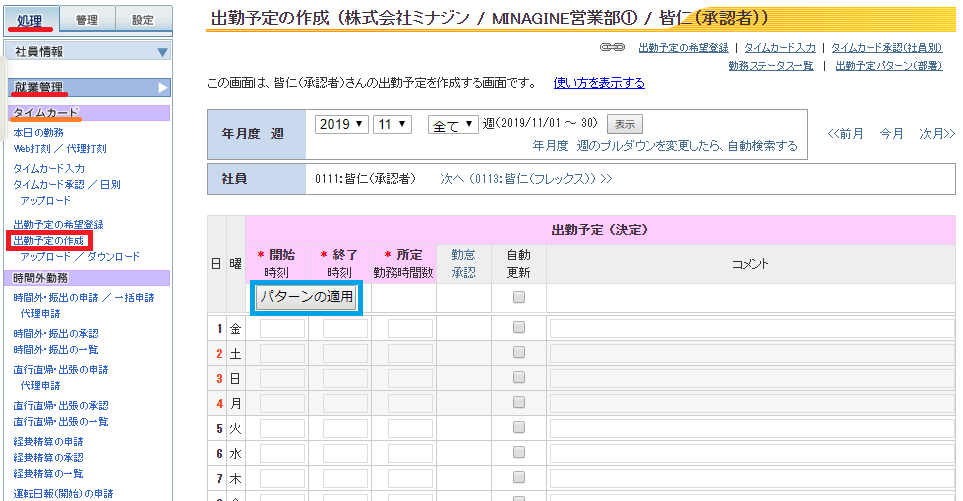Open 時間外・振出の申請 sidebar link
This screenshot has width=963, height=501.
56,298
